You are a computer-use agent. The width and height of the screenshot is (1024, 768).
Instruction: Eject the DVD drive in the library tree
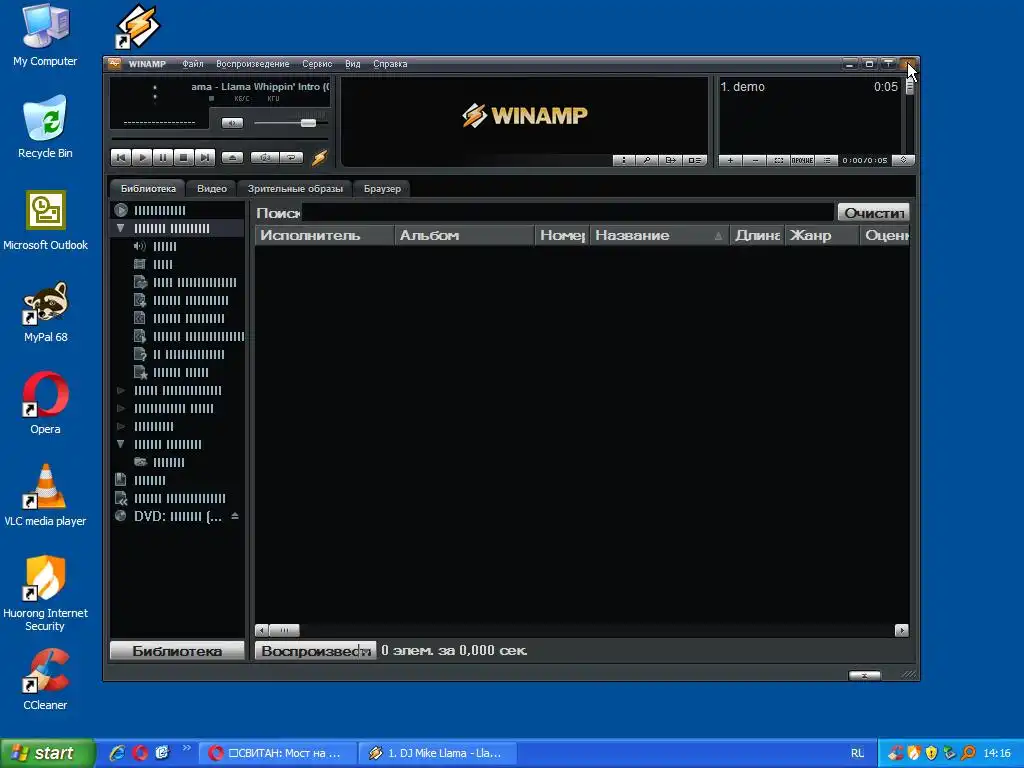[235, 516]
